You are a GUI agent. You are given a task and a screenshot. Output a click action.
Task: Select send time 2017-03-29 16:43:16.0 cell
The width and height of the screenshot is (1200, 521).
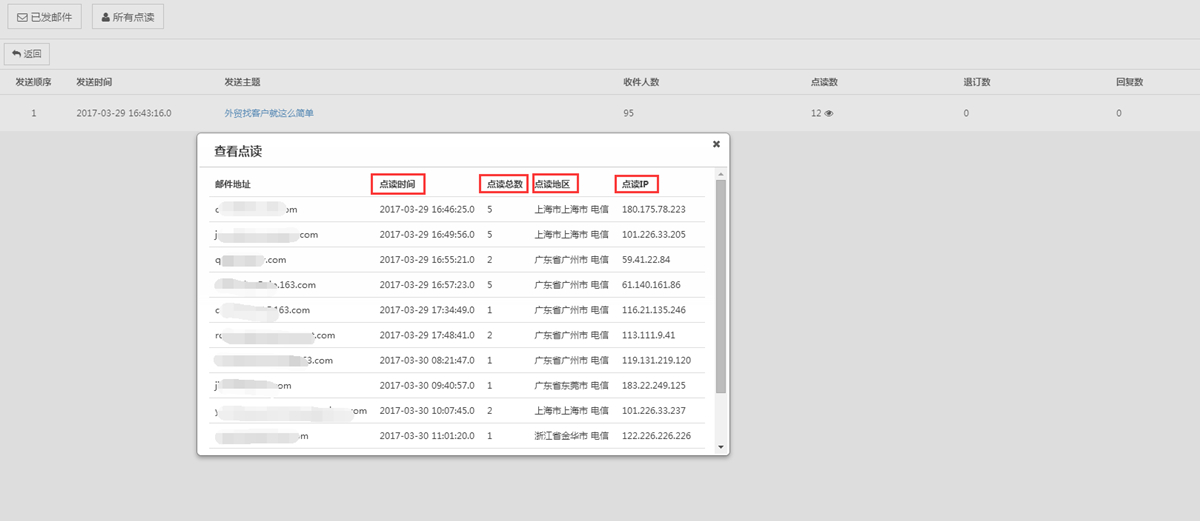pyautogui.click(x=124, y=114)
